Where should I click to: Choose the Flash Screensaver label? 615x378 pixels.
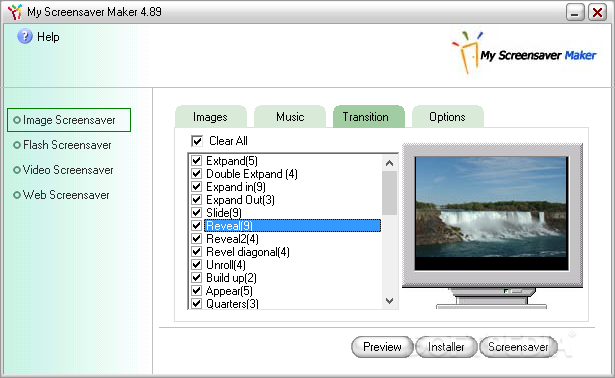click(67, 145)
